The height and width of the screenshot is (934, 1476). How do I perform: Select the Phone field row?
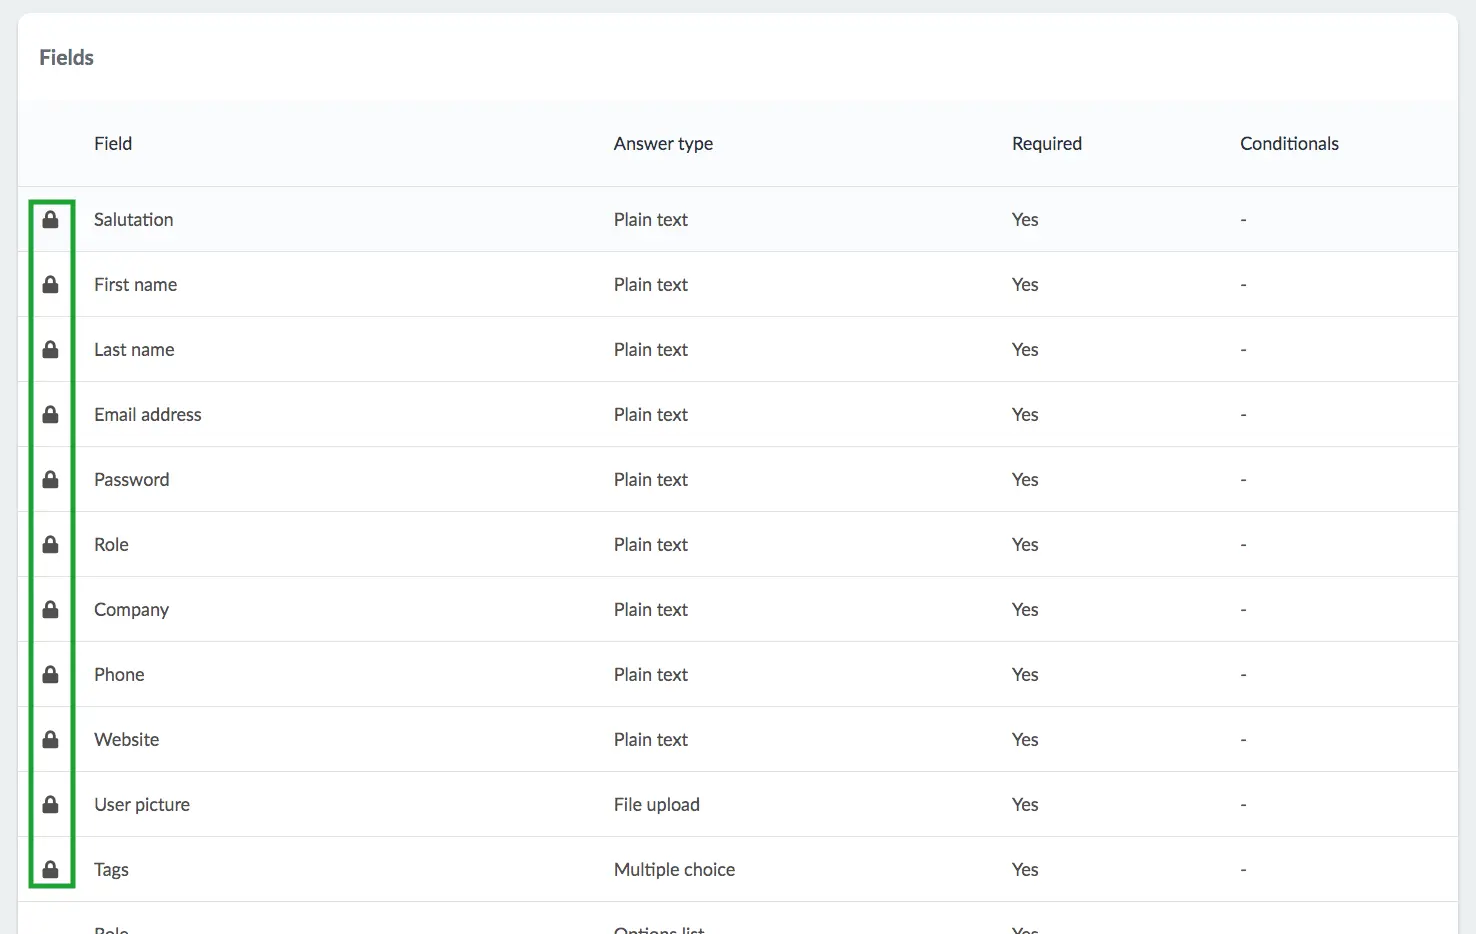tap(737, 674)
